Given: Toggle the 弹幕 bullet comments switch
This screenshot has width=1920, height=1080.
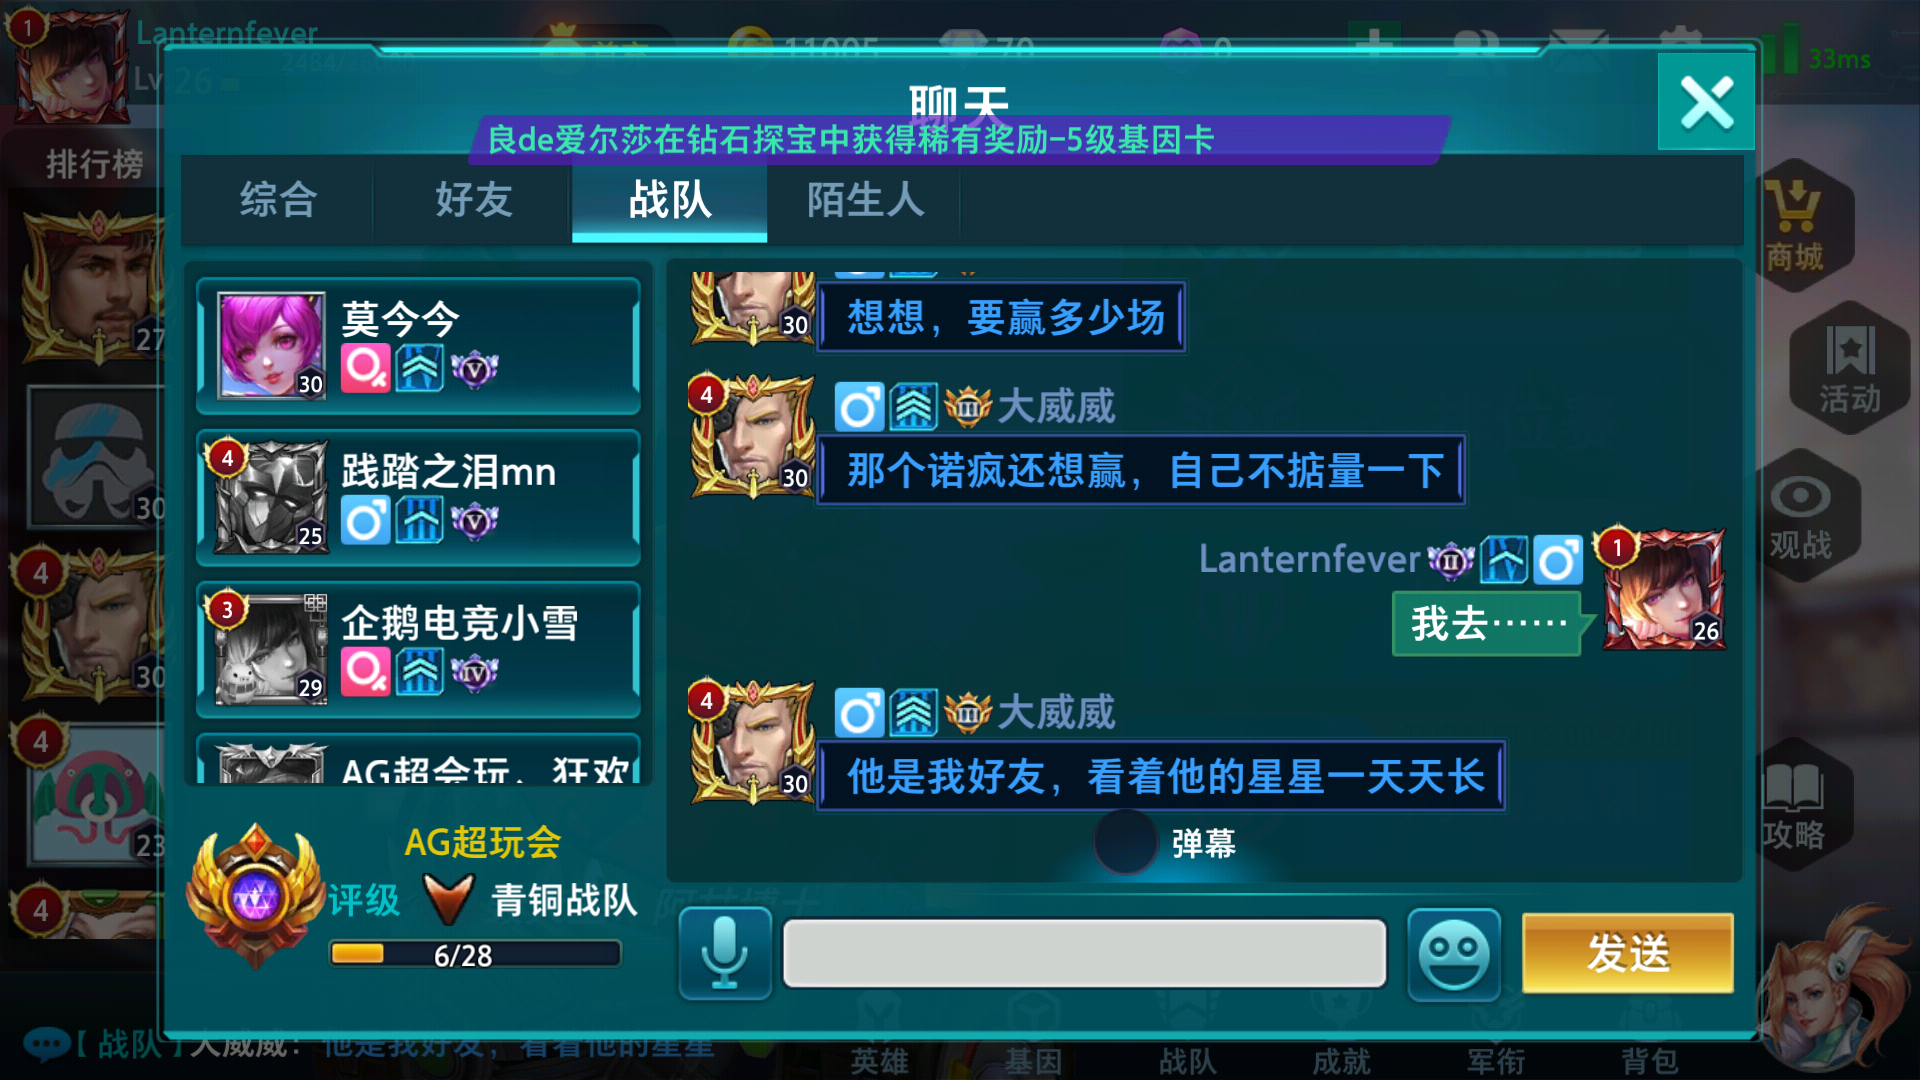Looking at the screenshot, I should [1127, 843].
